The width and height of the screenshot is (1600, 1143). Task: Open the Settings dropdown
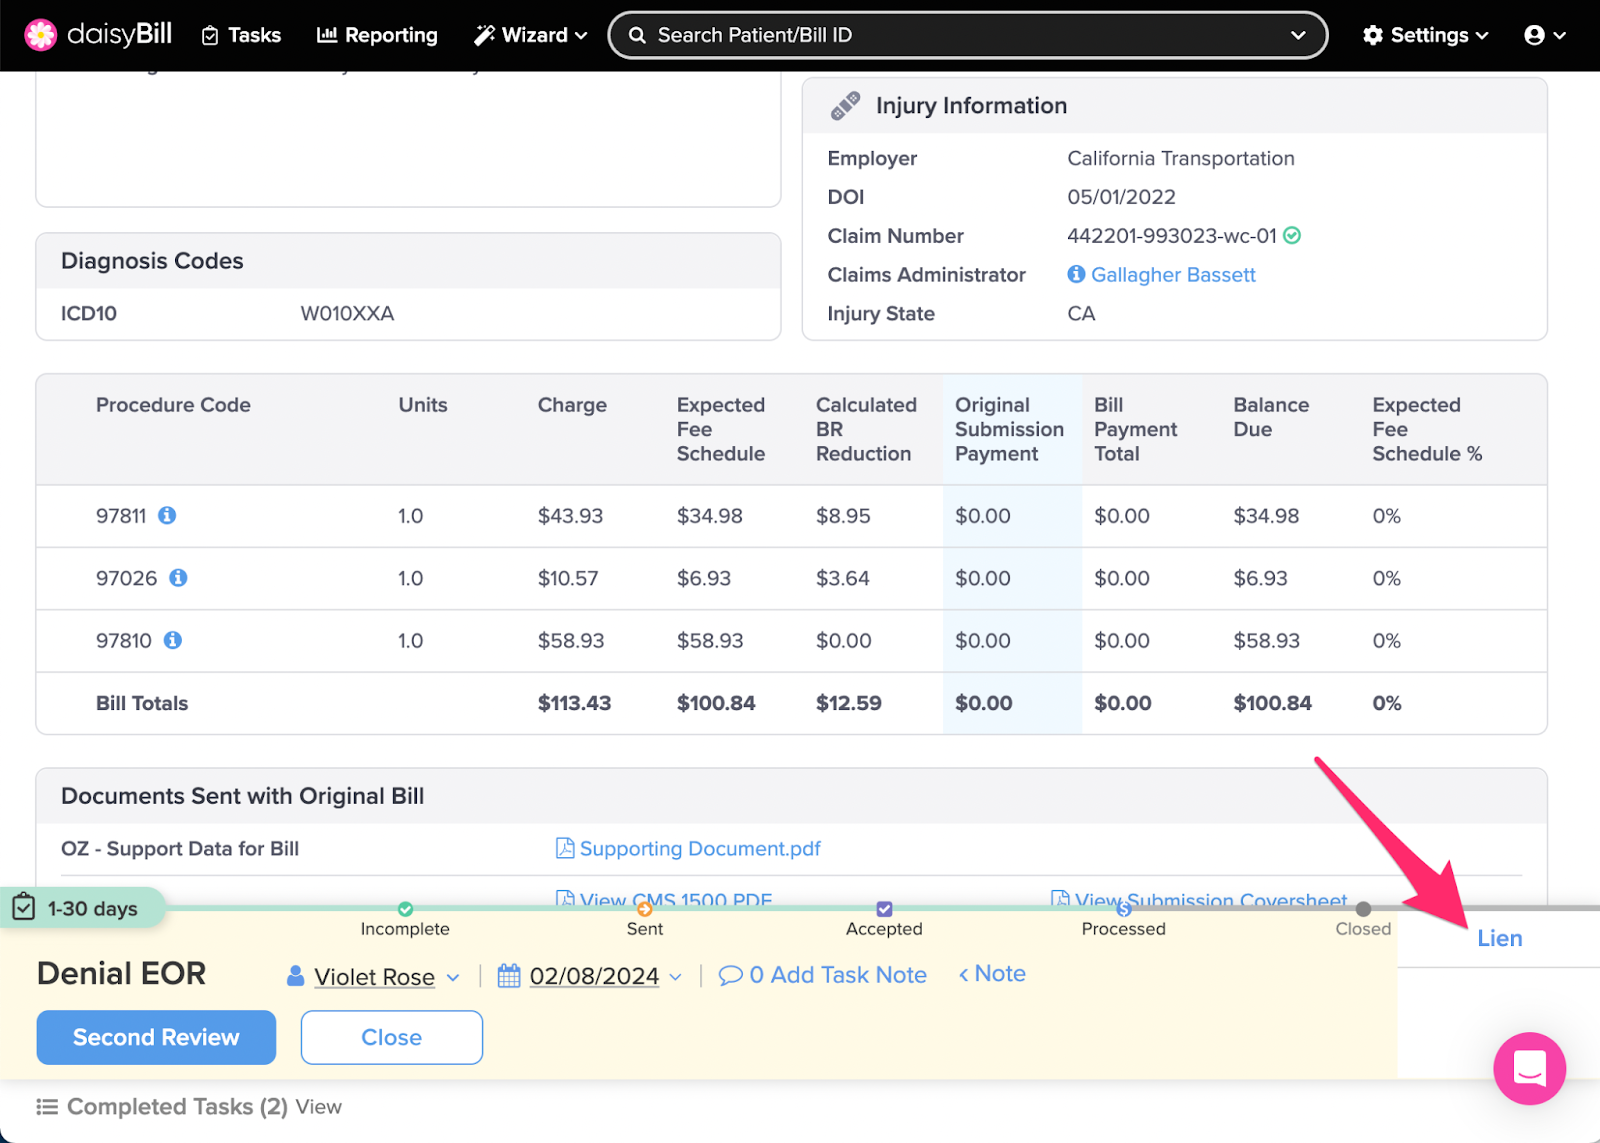[1425, 35]
